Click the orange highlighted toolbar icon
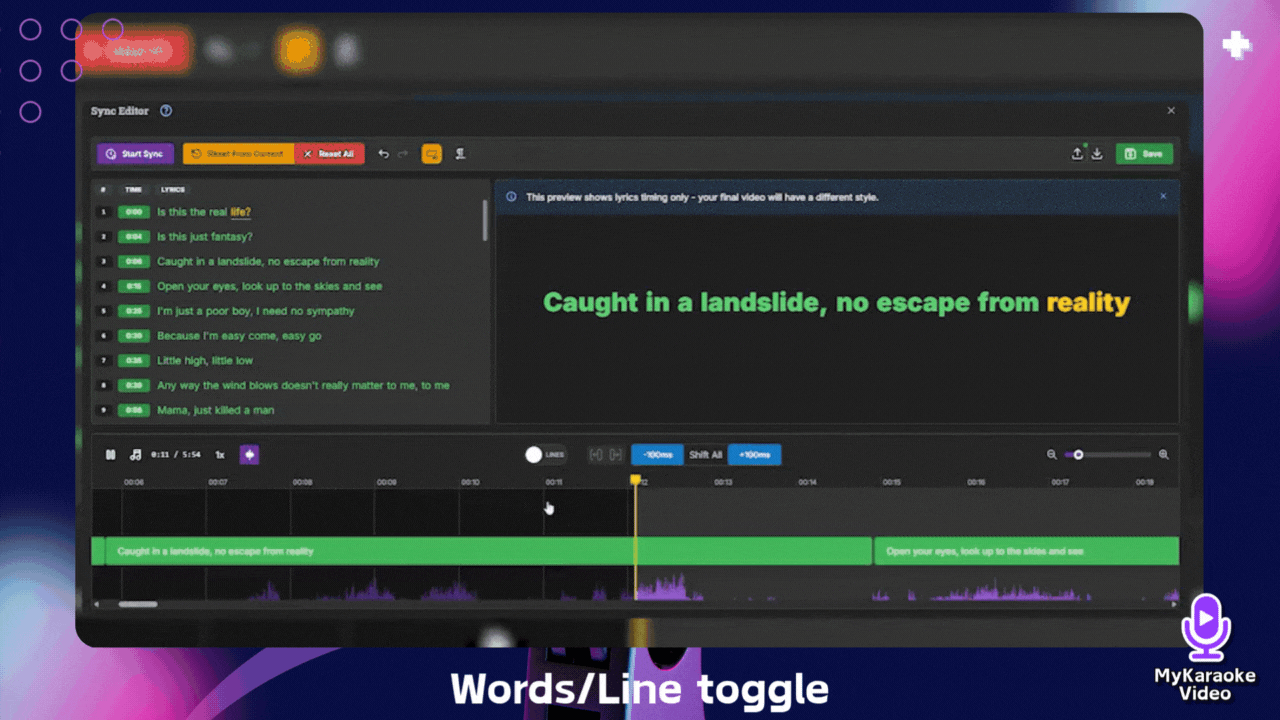 click(x=432, y=154)
